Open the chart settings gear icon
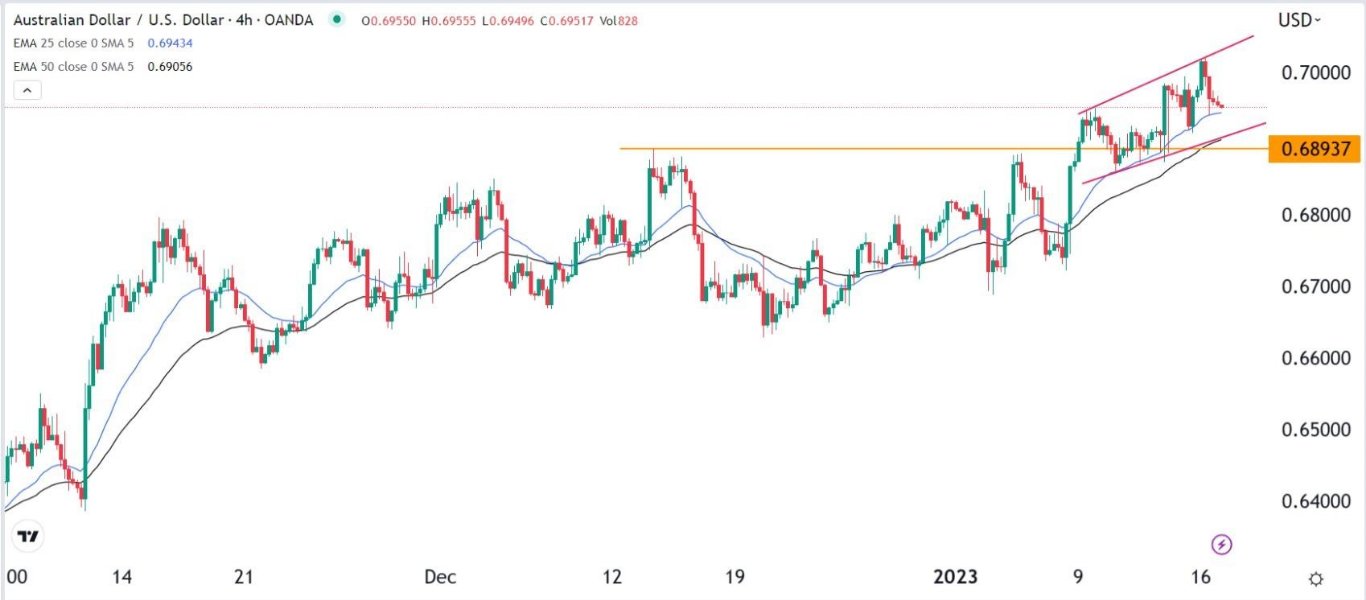Viewport: 1366px width, 600px height. click(1317, 578)
